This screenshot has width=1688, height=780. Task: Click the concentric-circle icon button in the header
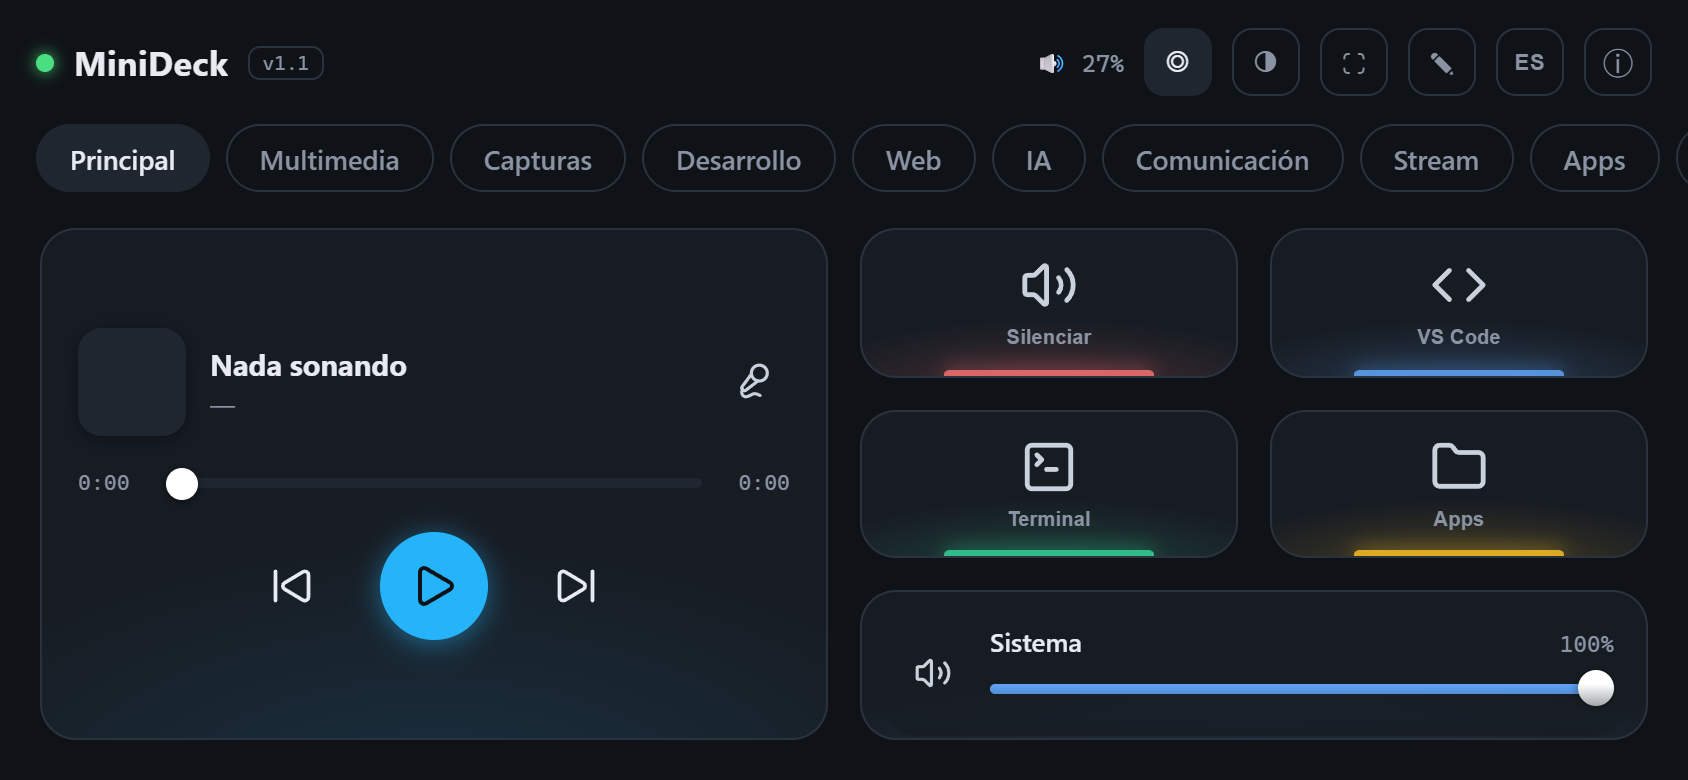pos(1178,62)
